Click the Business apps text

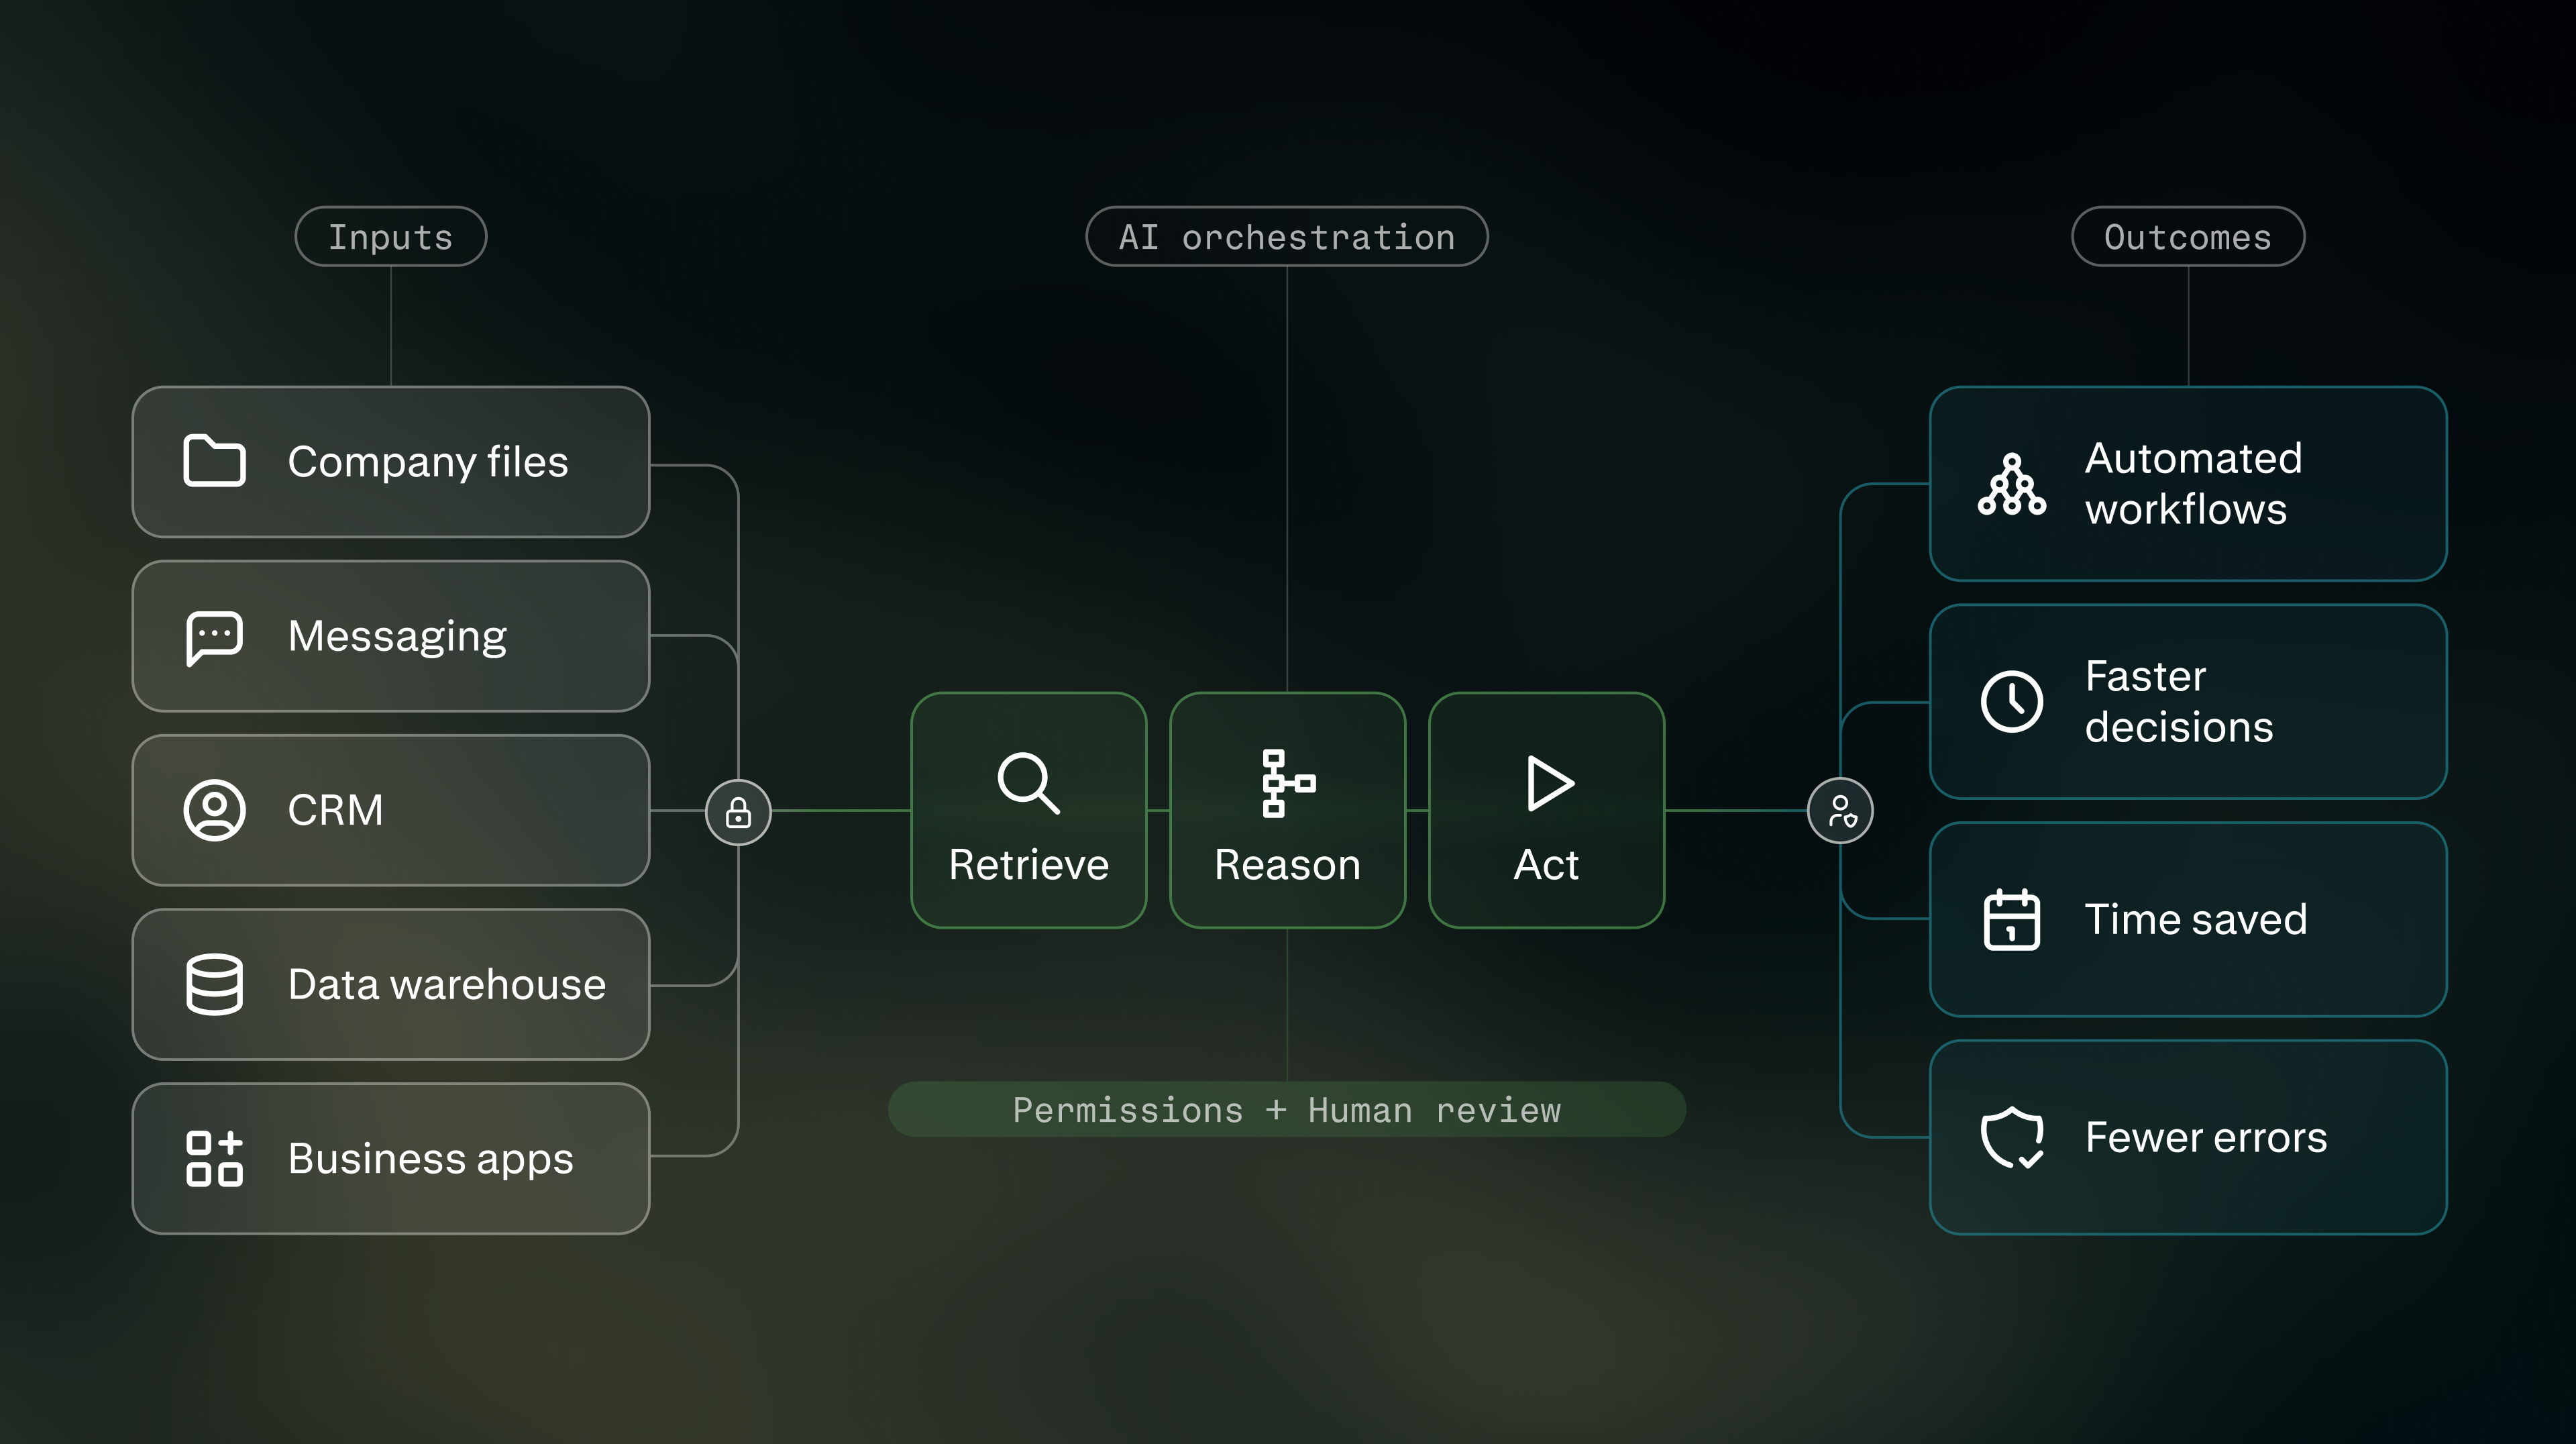[431, 1159]
